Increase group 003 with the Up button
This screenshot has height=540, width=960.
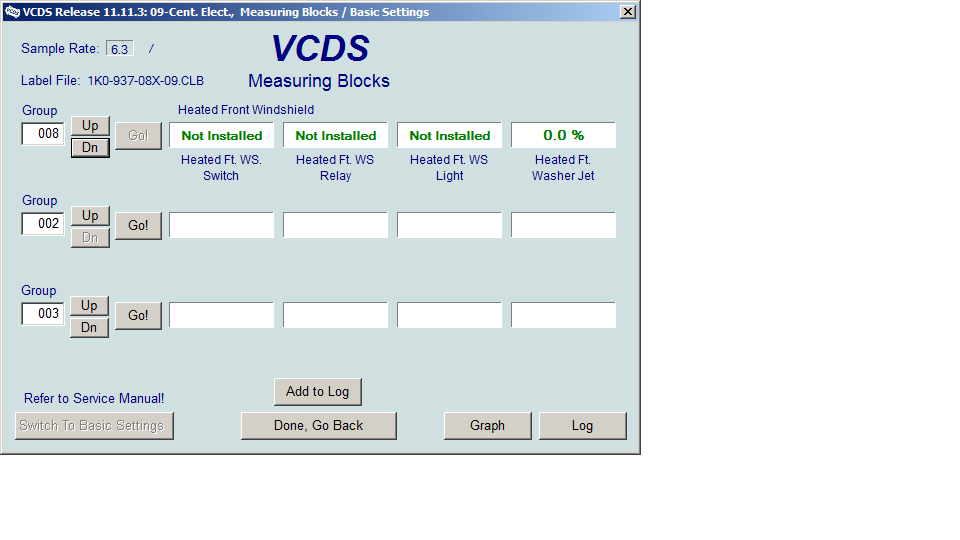(89, 306)
